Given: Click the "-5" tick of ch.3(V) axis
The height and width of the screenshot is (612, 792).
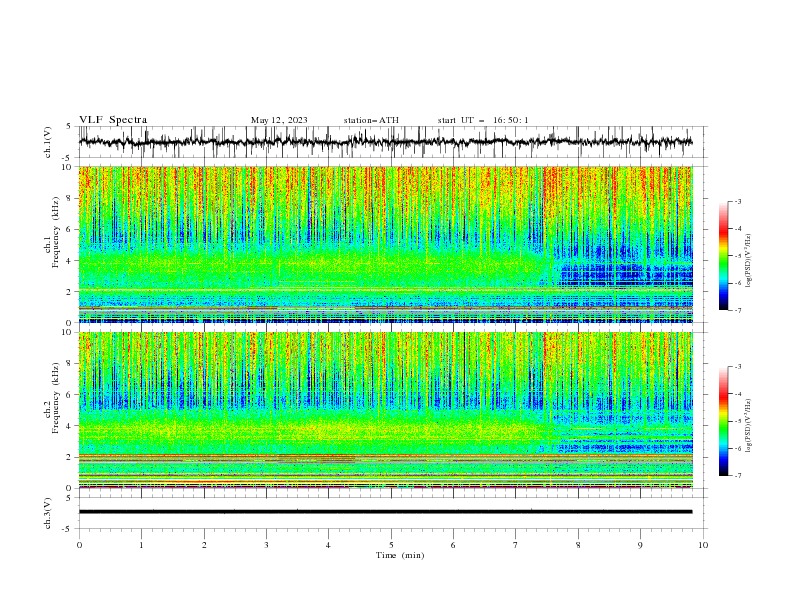Looking at the screenshot, I should point(67,529).
